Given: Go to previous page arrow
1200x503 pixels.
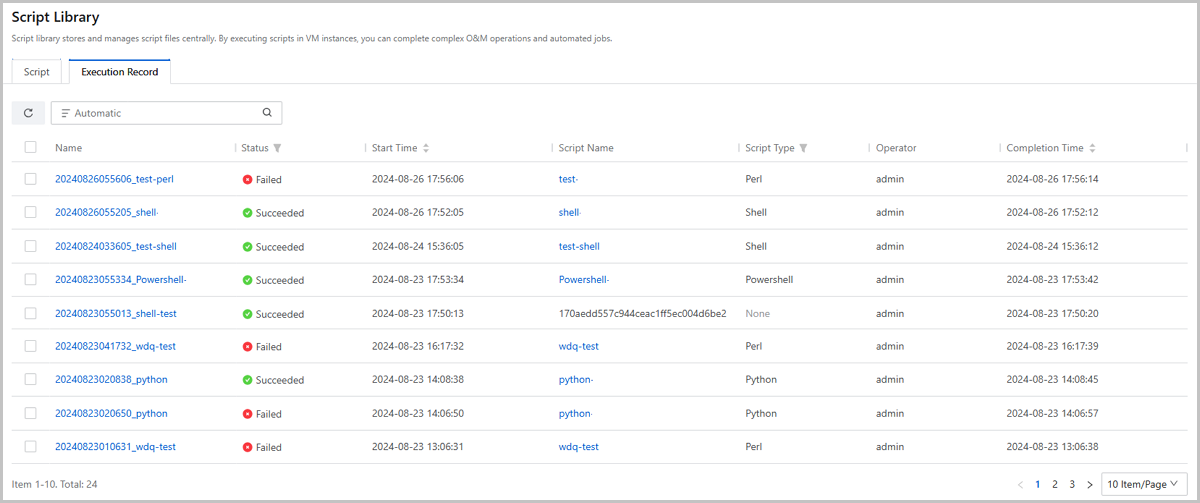Looking at the screenshot, I should coord(1020,484).
